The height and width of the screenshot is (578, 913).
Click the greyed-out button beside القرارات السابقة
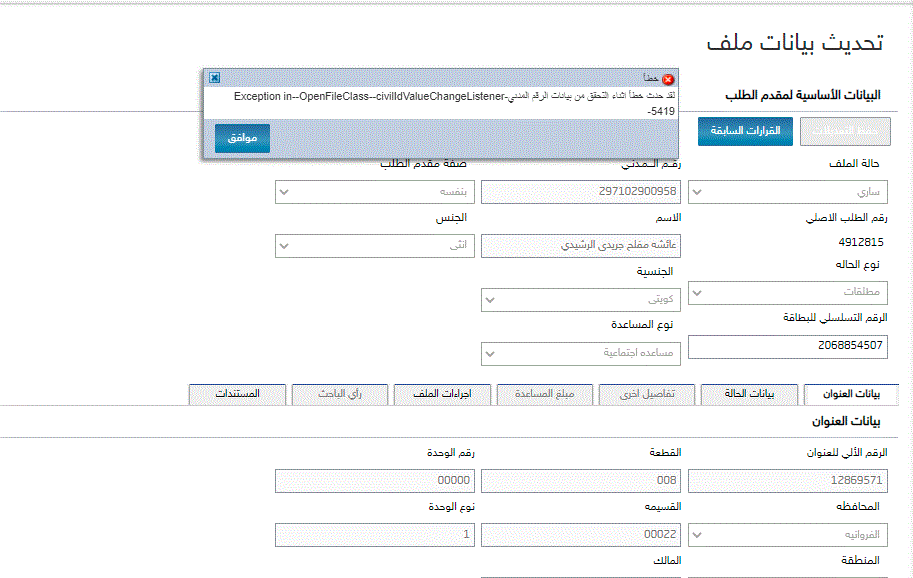pos(845,131)
